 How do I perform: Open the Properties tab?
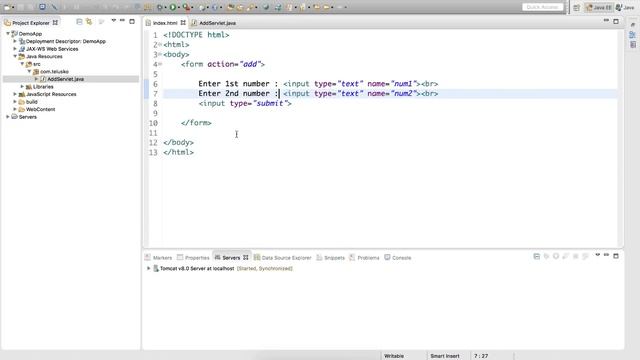(193, 258)
